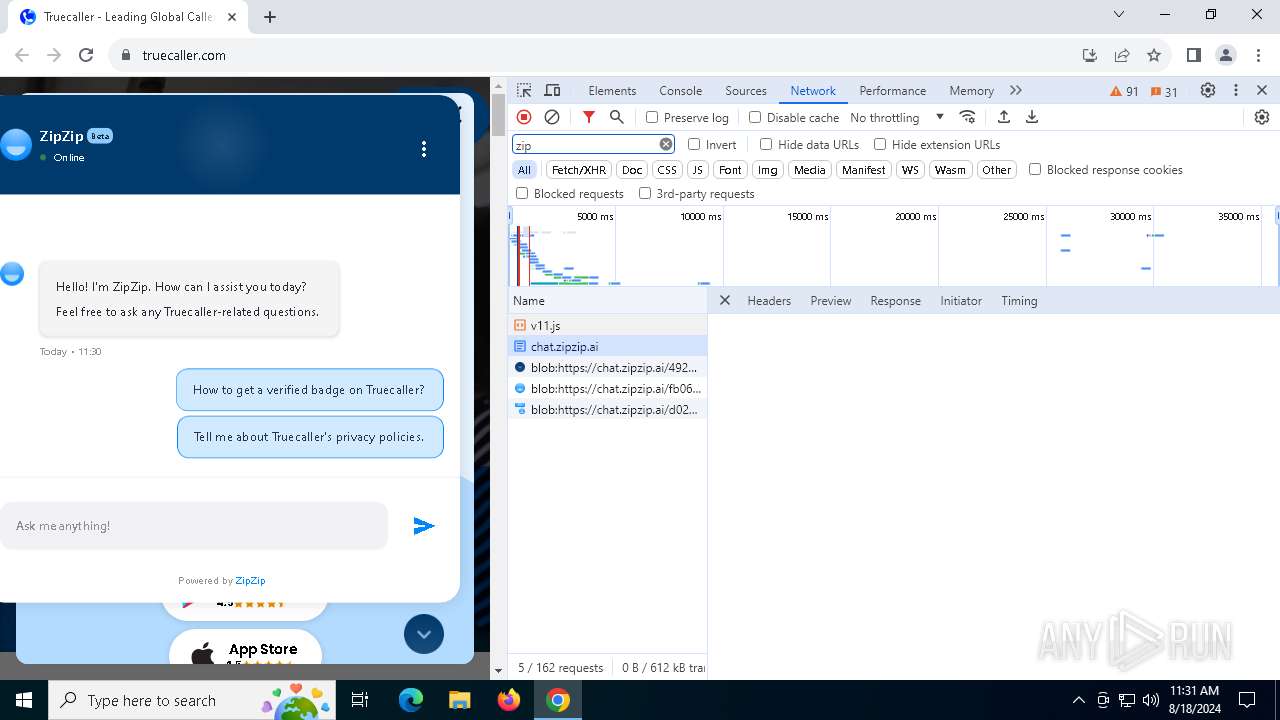Open network search magnifier icon

[x=617, y=117]
